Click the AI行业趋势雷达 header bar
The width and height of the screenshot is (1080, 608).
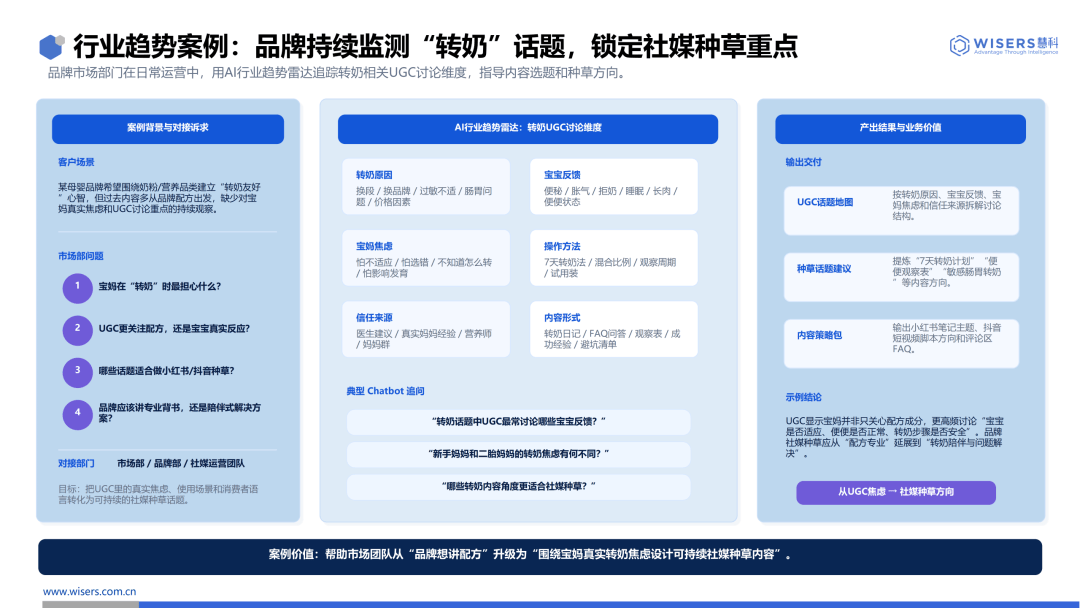528,129
